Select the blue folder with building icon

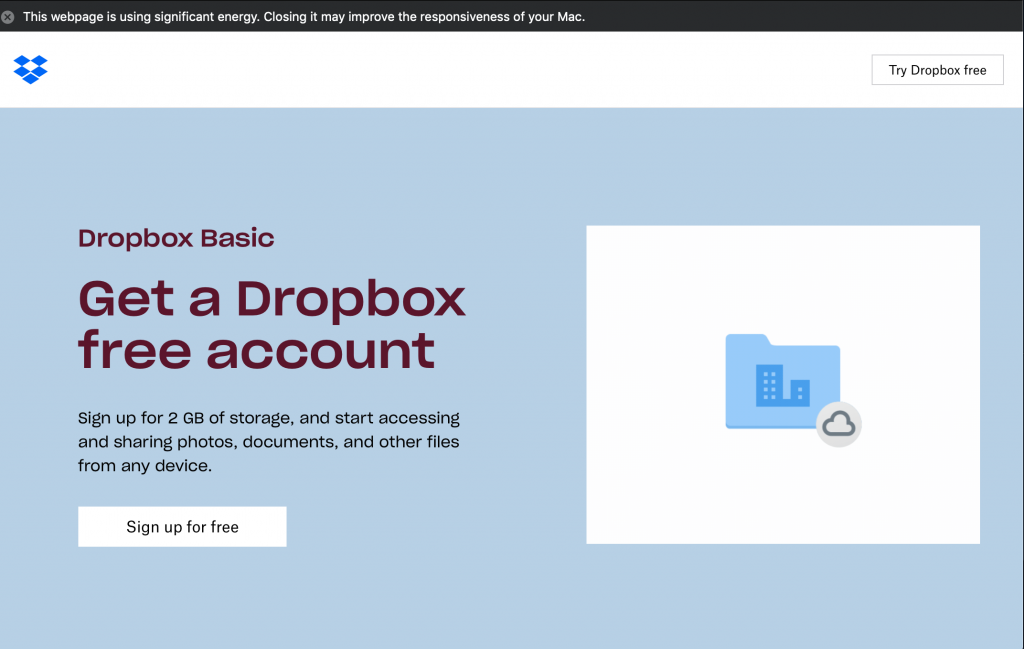(x=782, y=381)
